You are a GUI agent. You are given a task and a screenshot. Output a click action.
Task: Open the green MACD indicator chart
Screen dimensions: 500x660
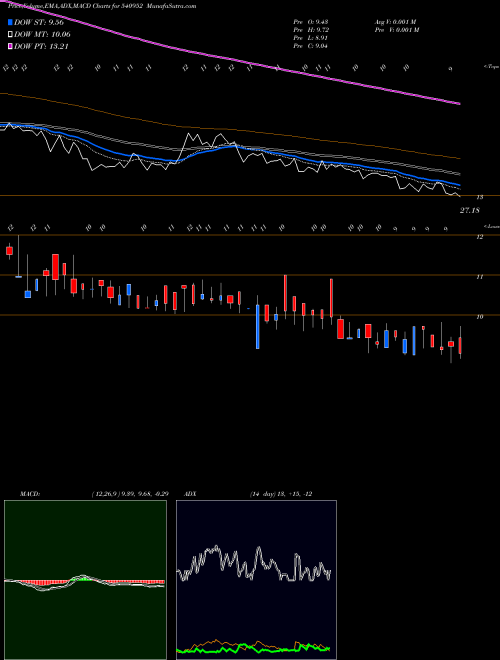[x=85, y=580]
